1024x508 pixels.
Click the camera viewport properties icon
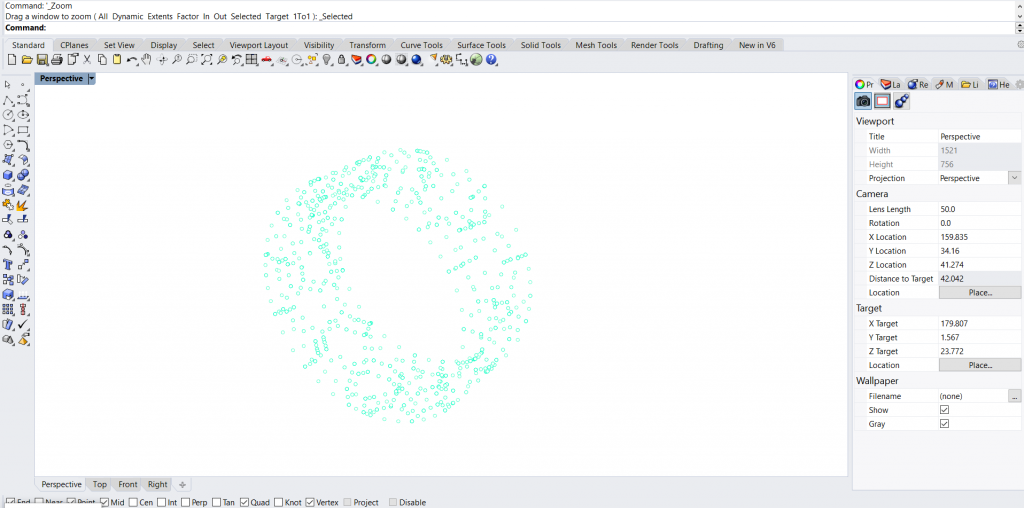[863, 101]
